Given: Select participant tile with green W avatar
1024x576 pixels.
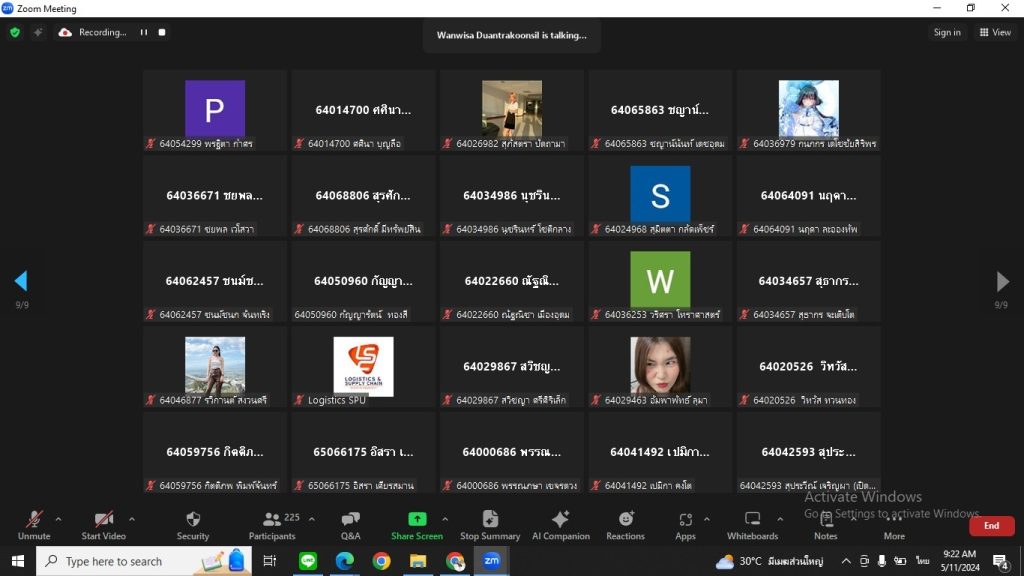Looking at the screenshot, I should (x=660, y=281).
